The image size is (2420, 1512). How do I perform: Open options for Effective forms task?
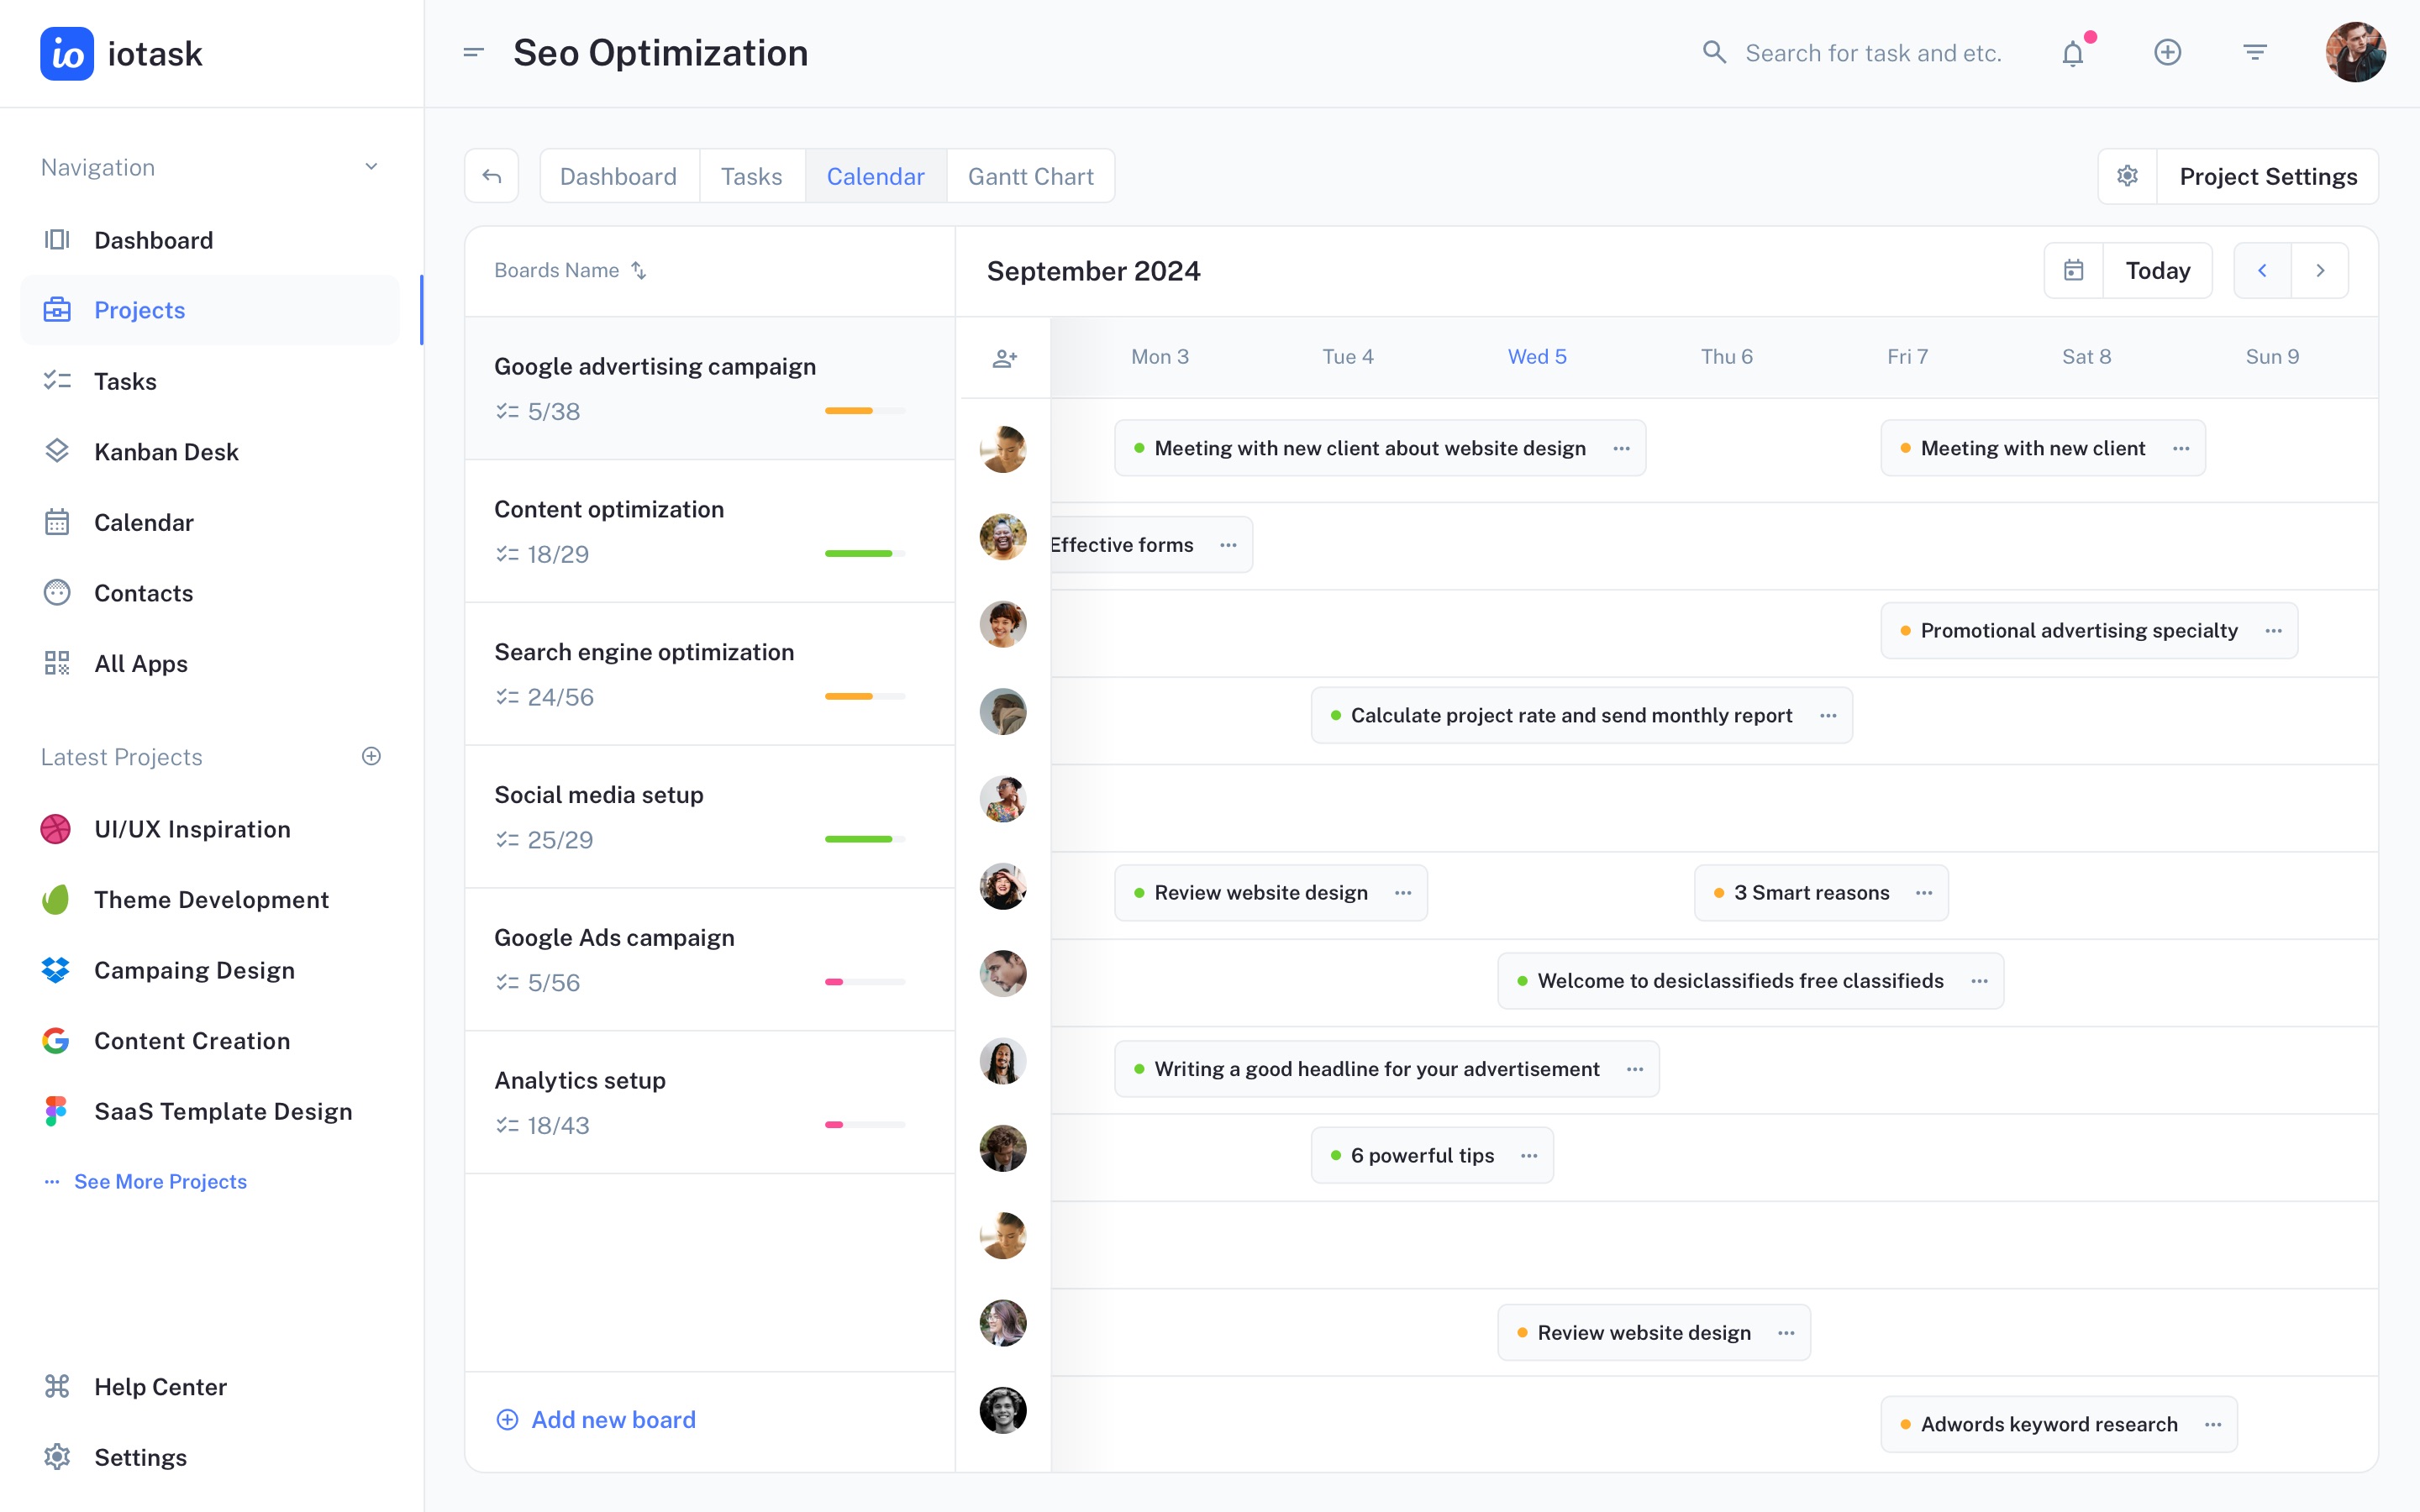pos(1228,545)
